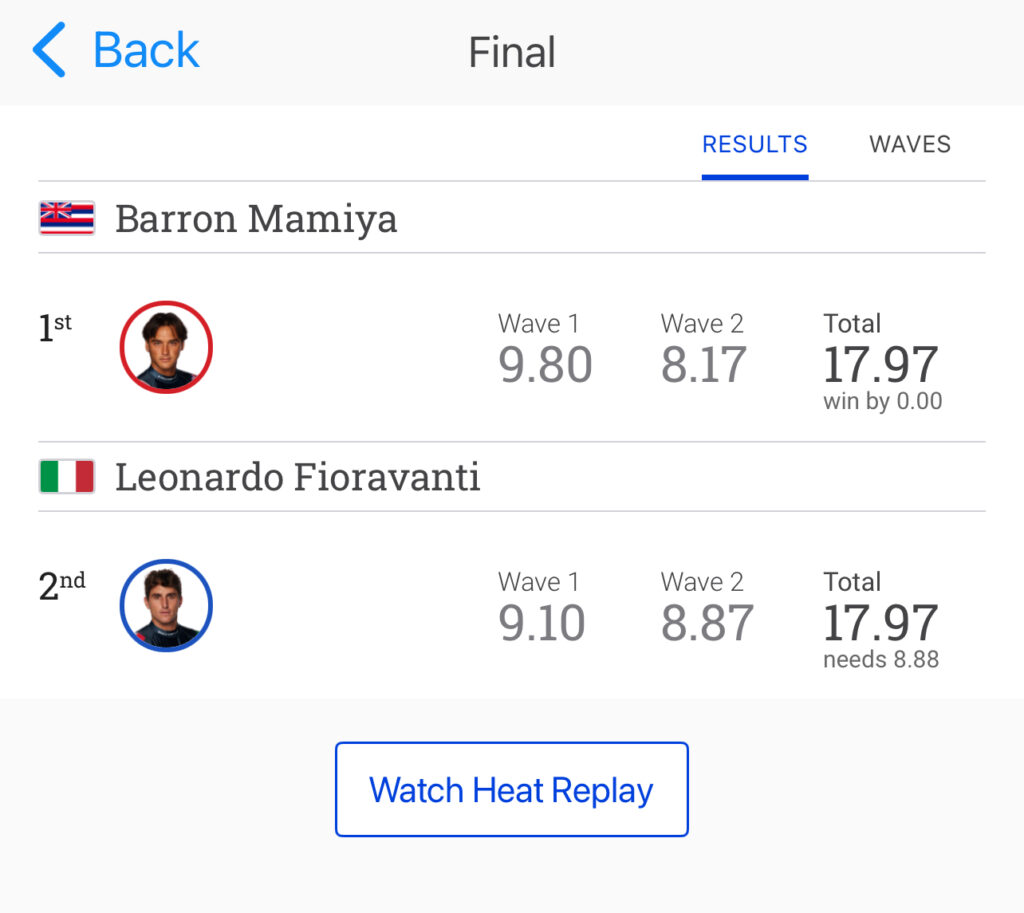Click the 2nd place rank label
The width and height of the screenshot is (1024, 913).
[x=62, y=586]
